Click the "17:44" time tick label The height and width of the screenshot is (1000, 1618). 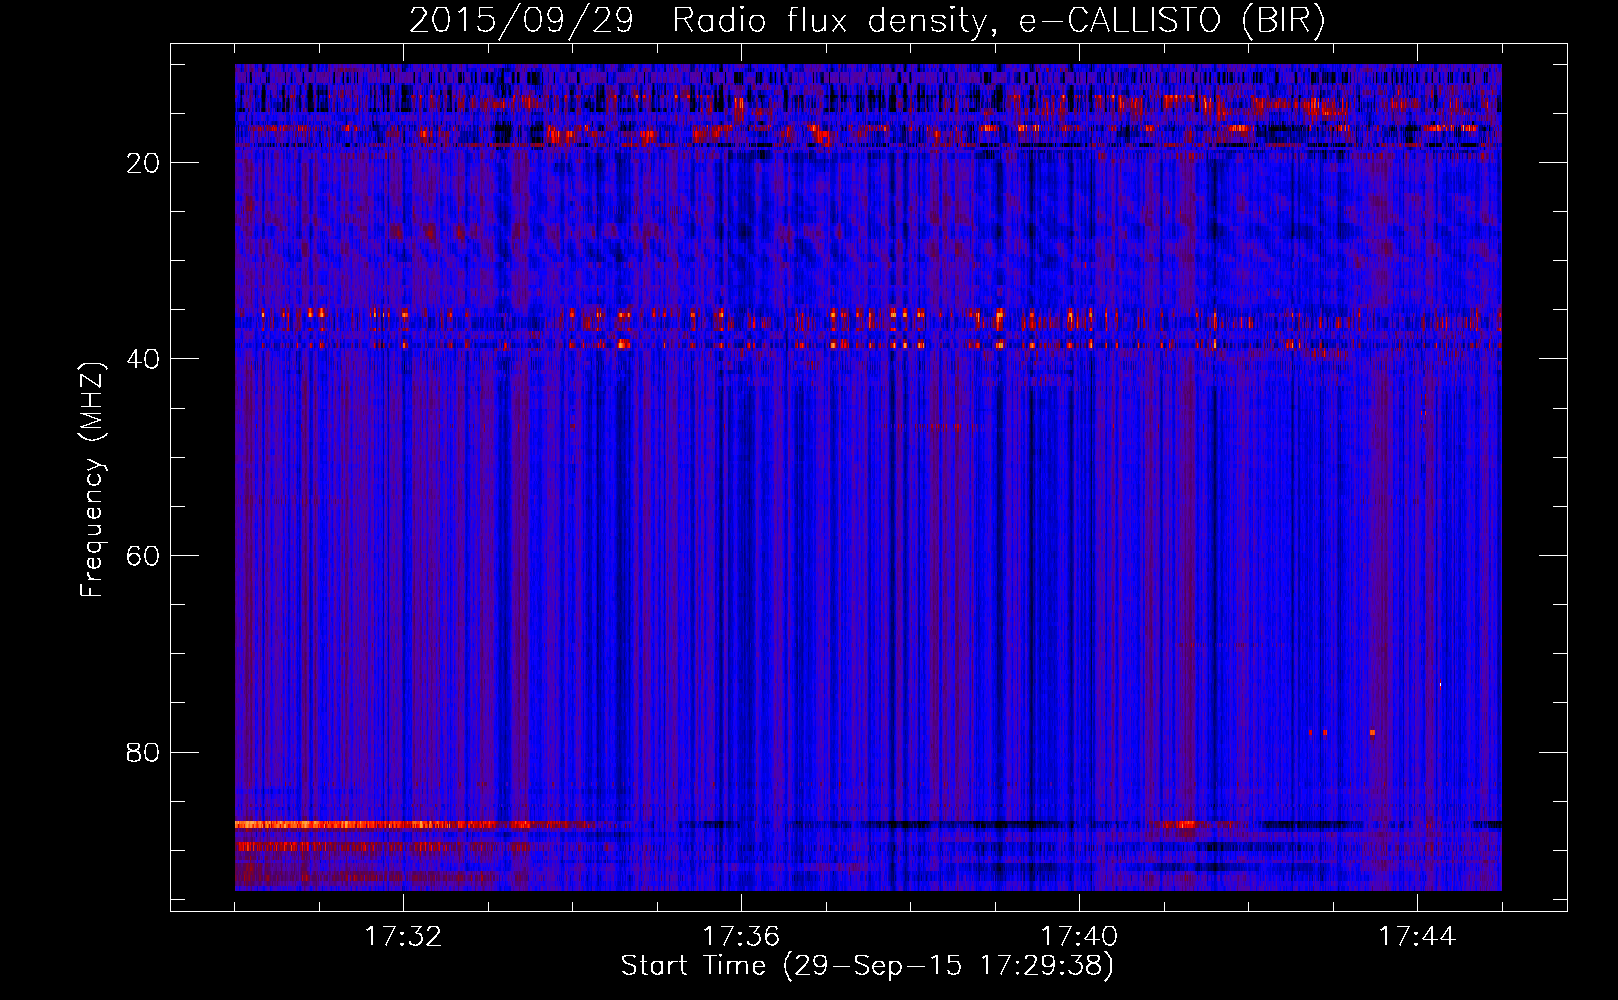point(1417,937)
